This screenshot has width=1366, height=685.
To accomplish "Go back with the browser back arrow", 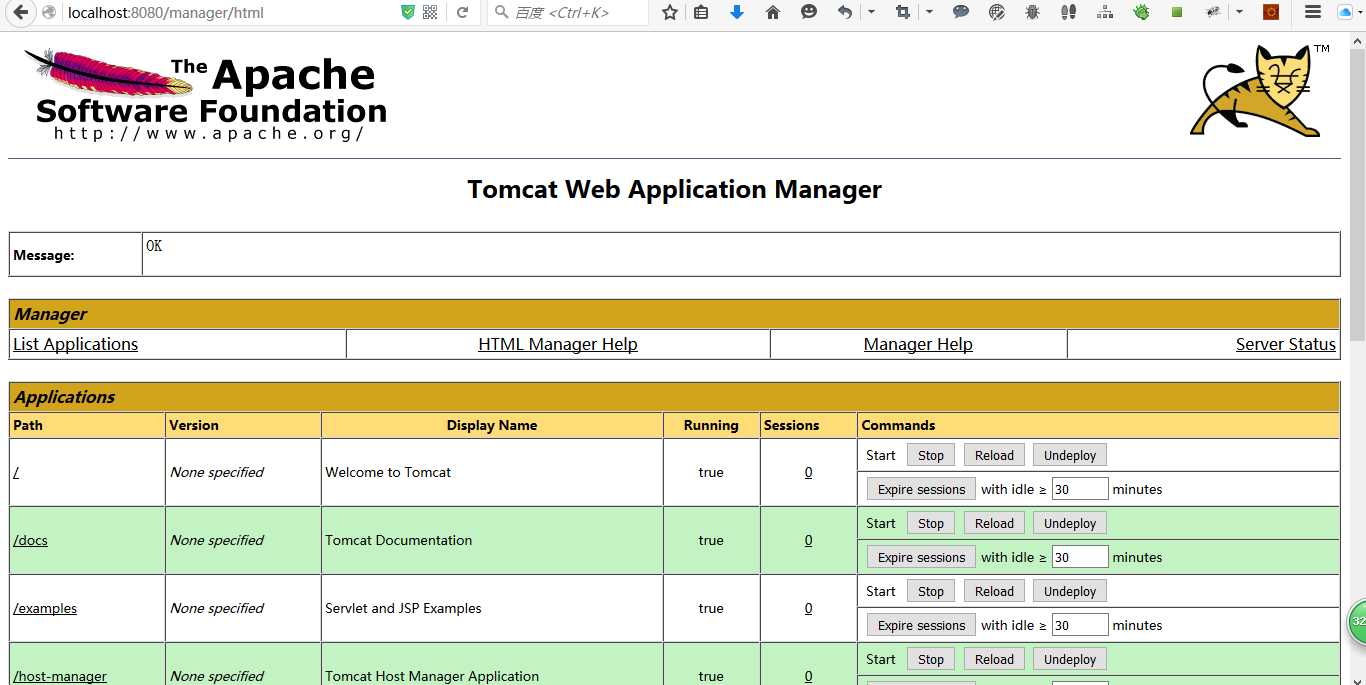I will pos(20,12).
